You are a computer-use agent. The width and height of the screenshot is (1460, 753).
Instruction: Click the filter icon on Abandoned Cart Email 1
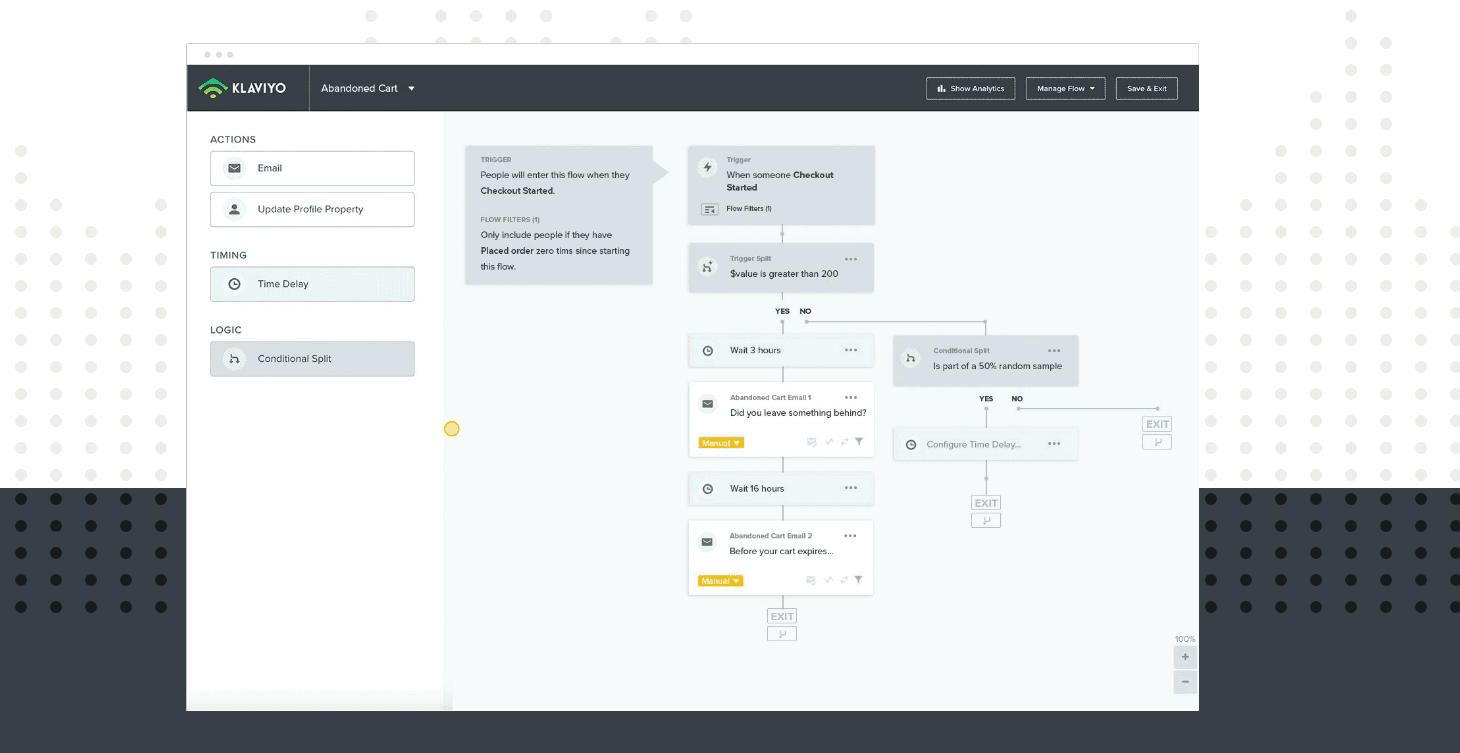pyautogui.click(x=859, y=442)
